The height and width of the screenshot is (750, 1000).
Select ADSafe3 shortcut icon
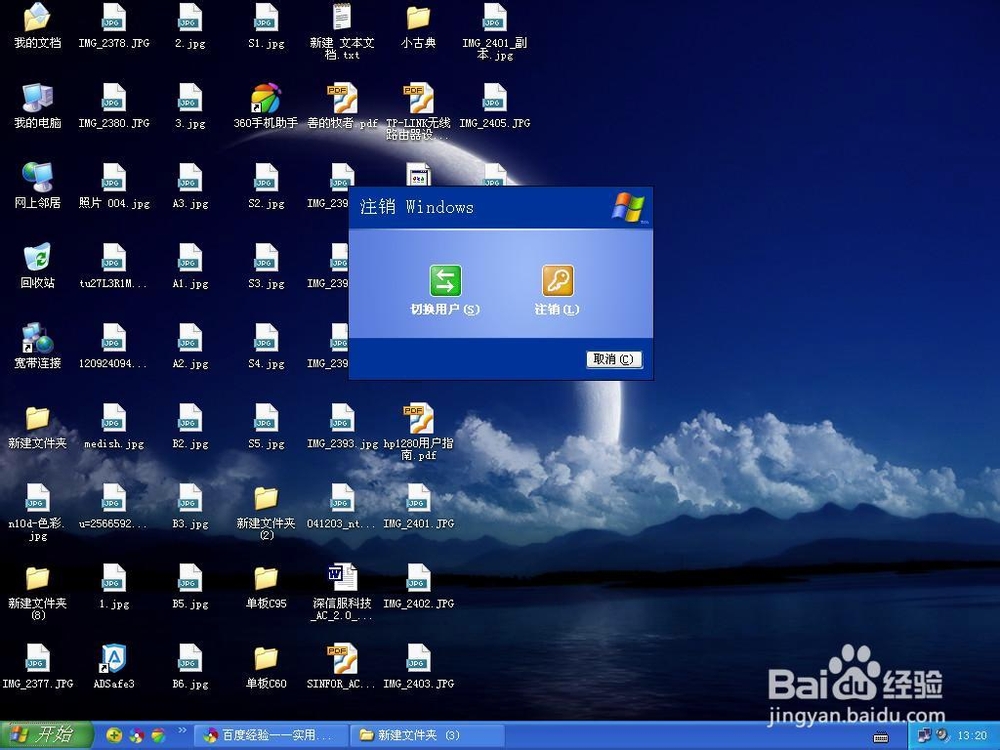114,658
